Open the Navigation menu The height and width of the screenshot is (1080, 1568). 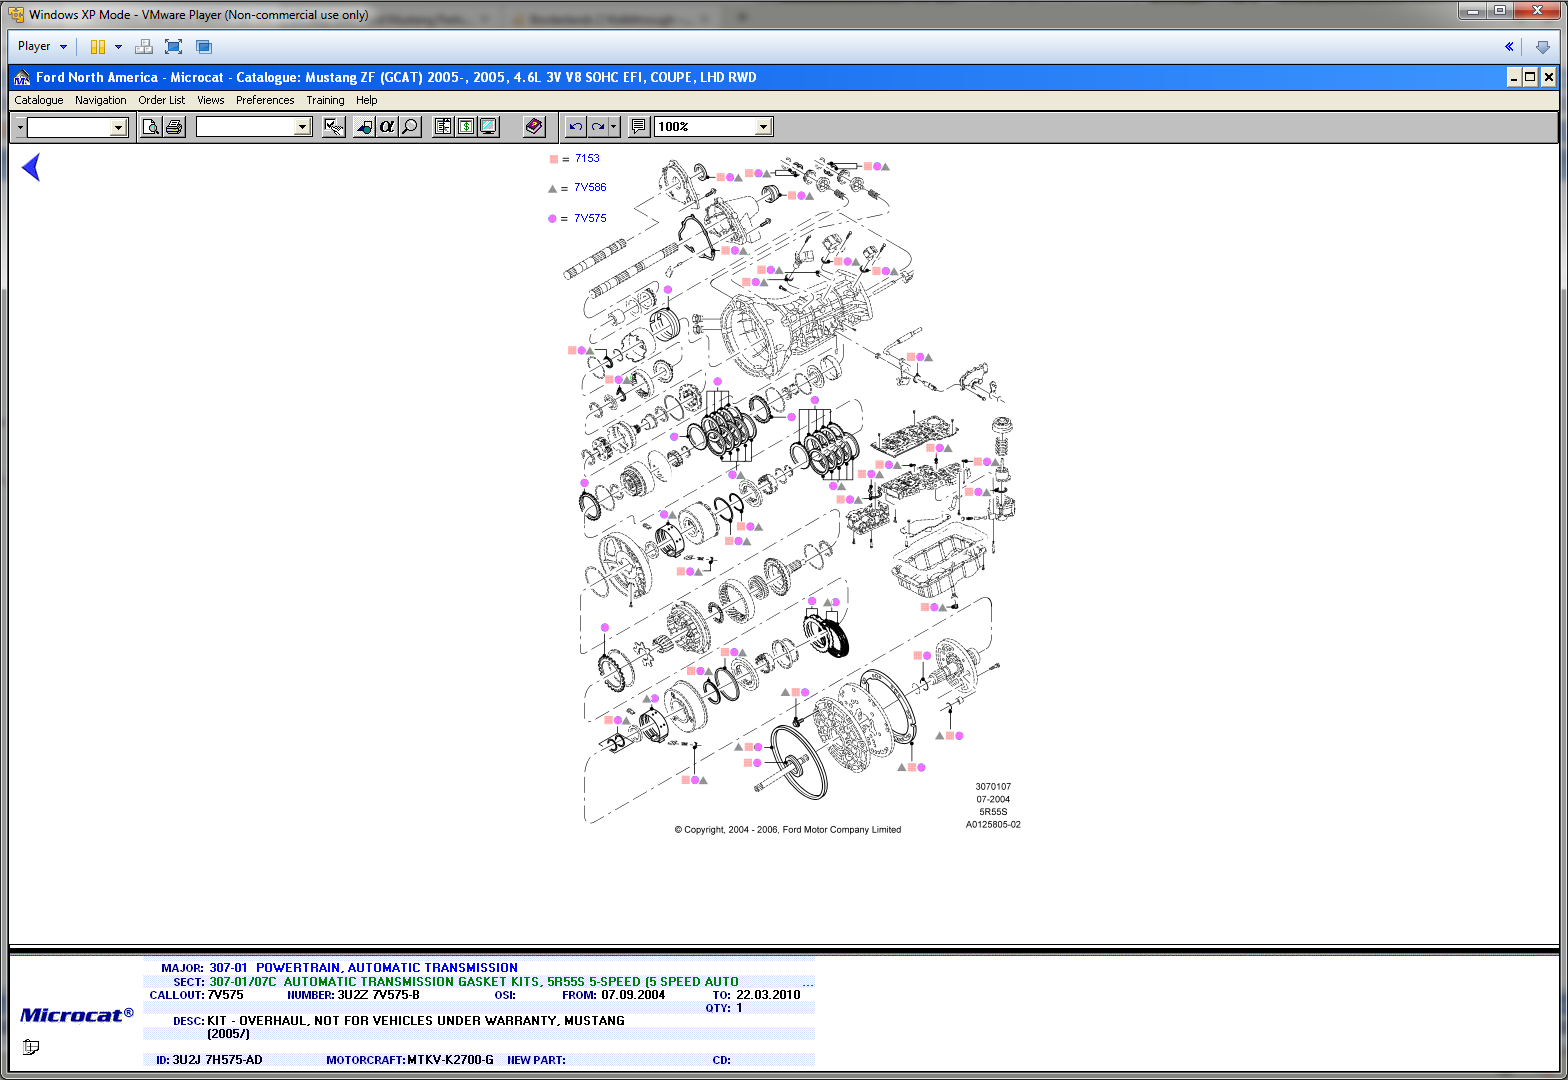pyautogui.click(x=101, y=100)
